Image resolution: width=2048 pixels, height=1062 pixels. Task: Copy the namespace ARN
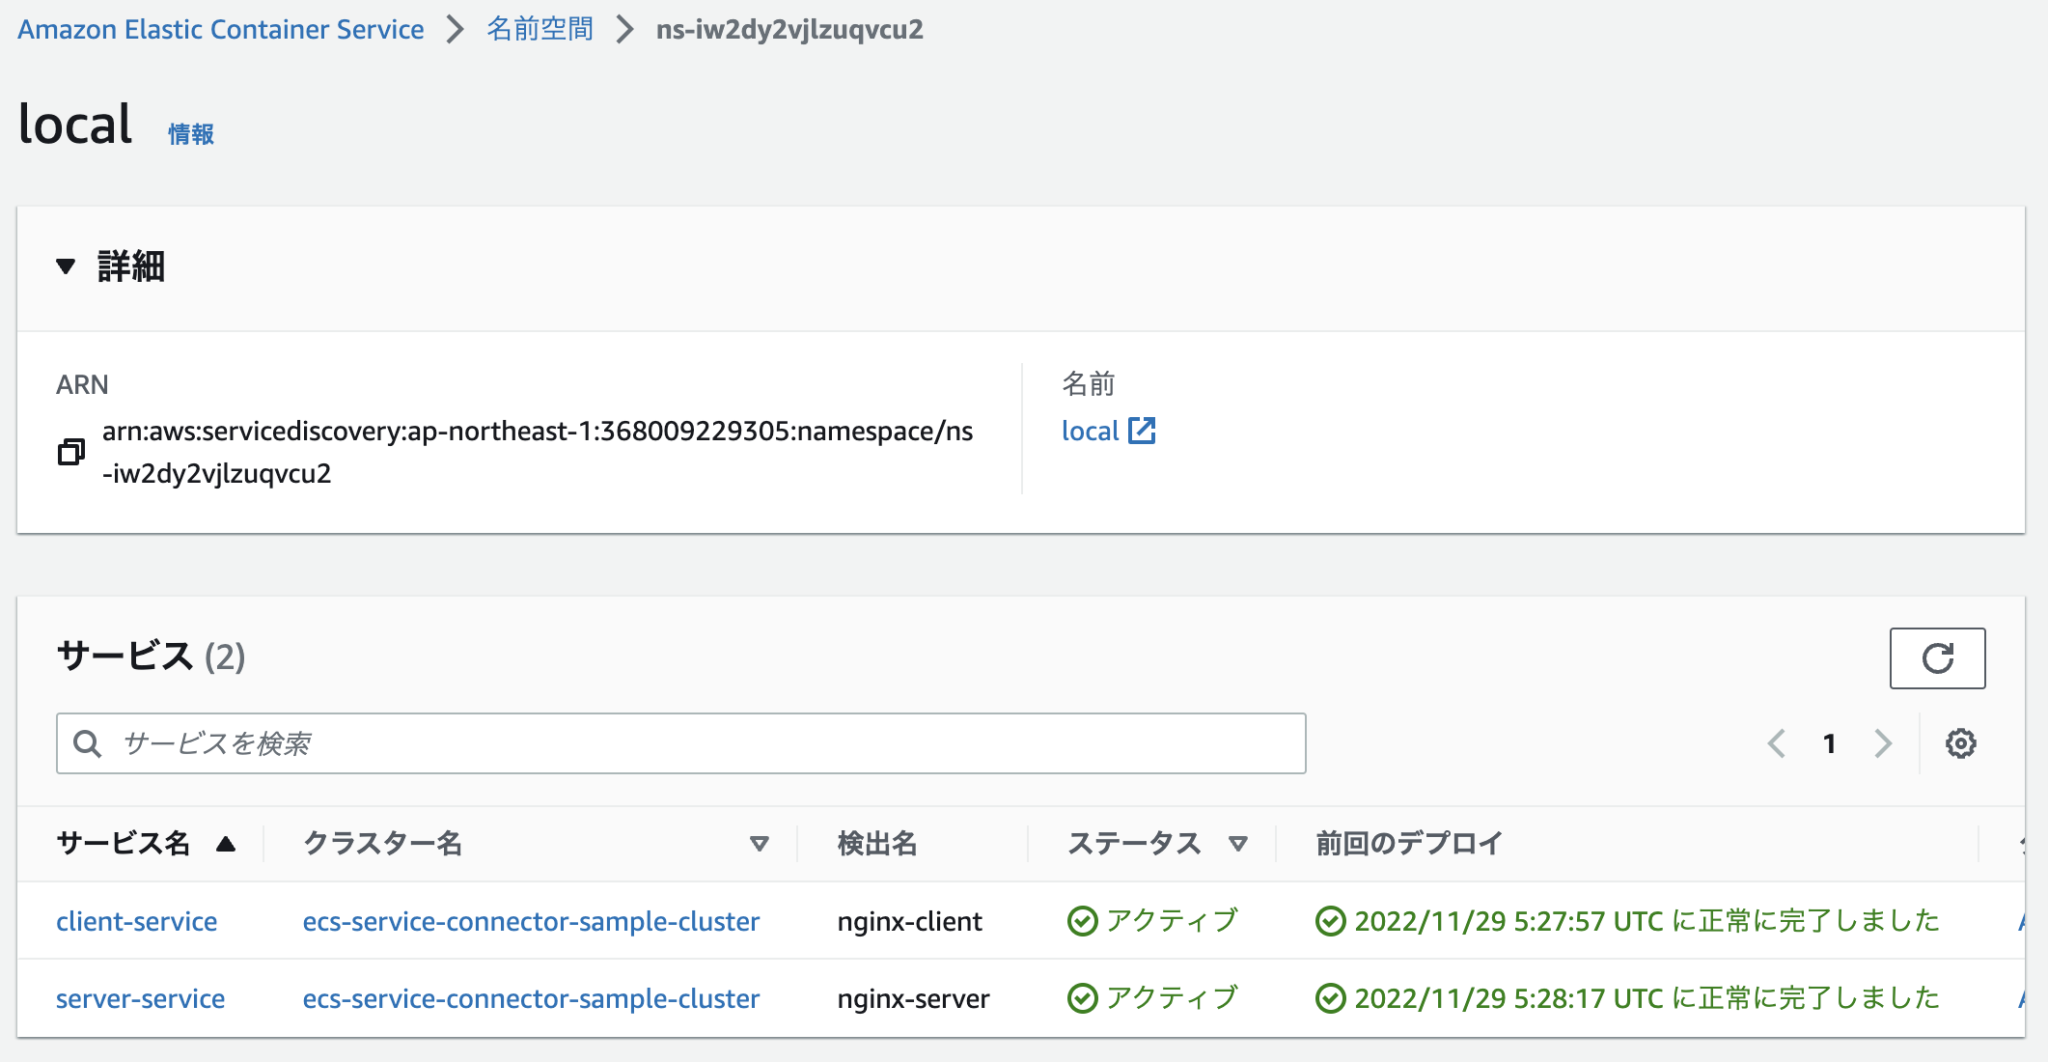coord(70,452)
